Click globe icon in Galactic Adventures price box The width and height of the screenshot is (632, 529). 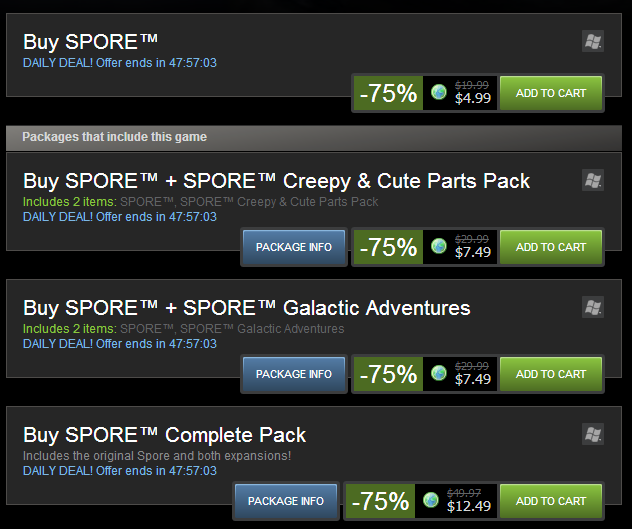439,373
